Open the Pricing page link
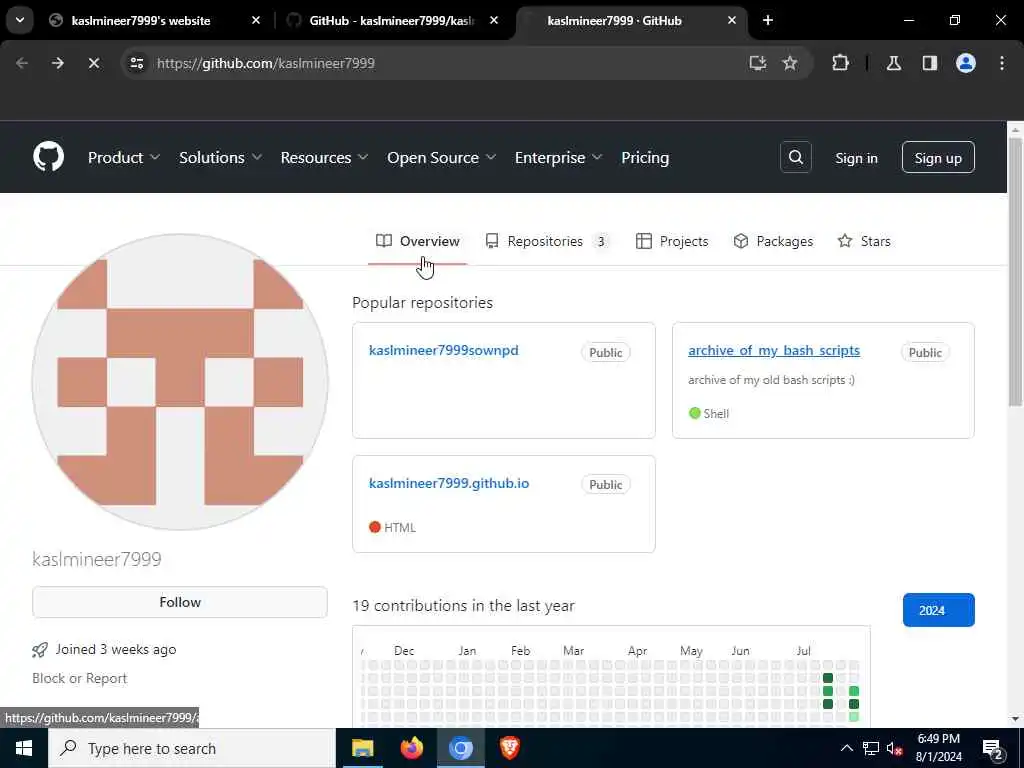Viewport: 1024px width, 768px height. [x=645, y=157]
